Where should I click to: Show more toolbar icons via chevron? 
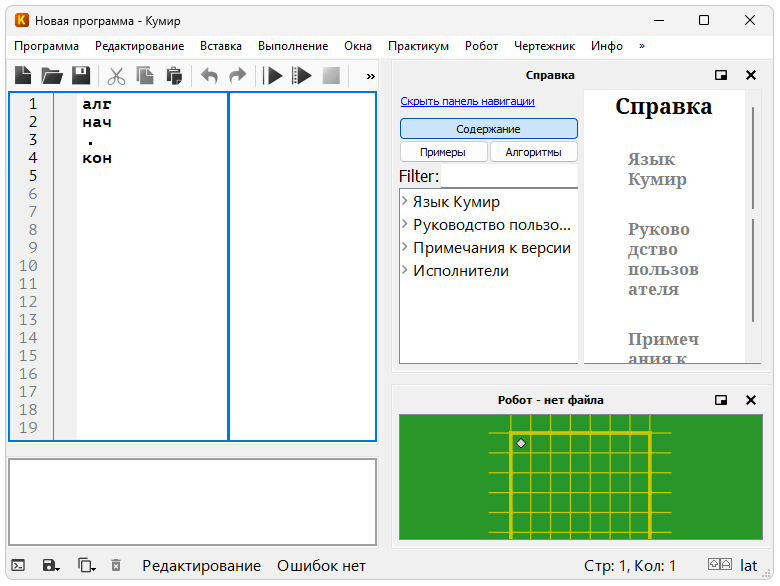[x=370, y=76]
